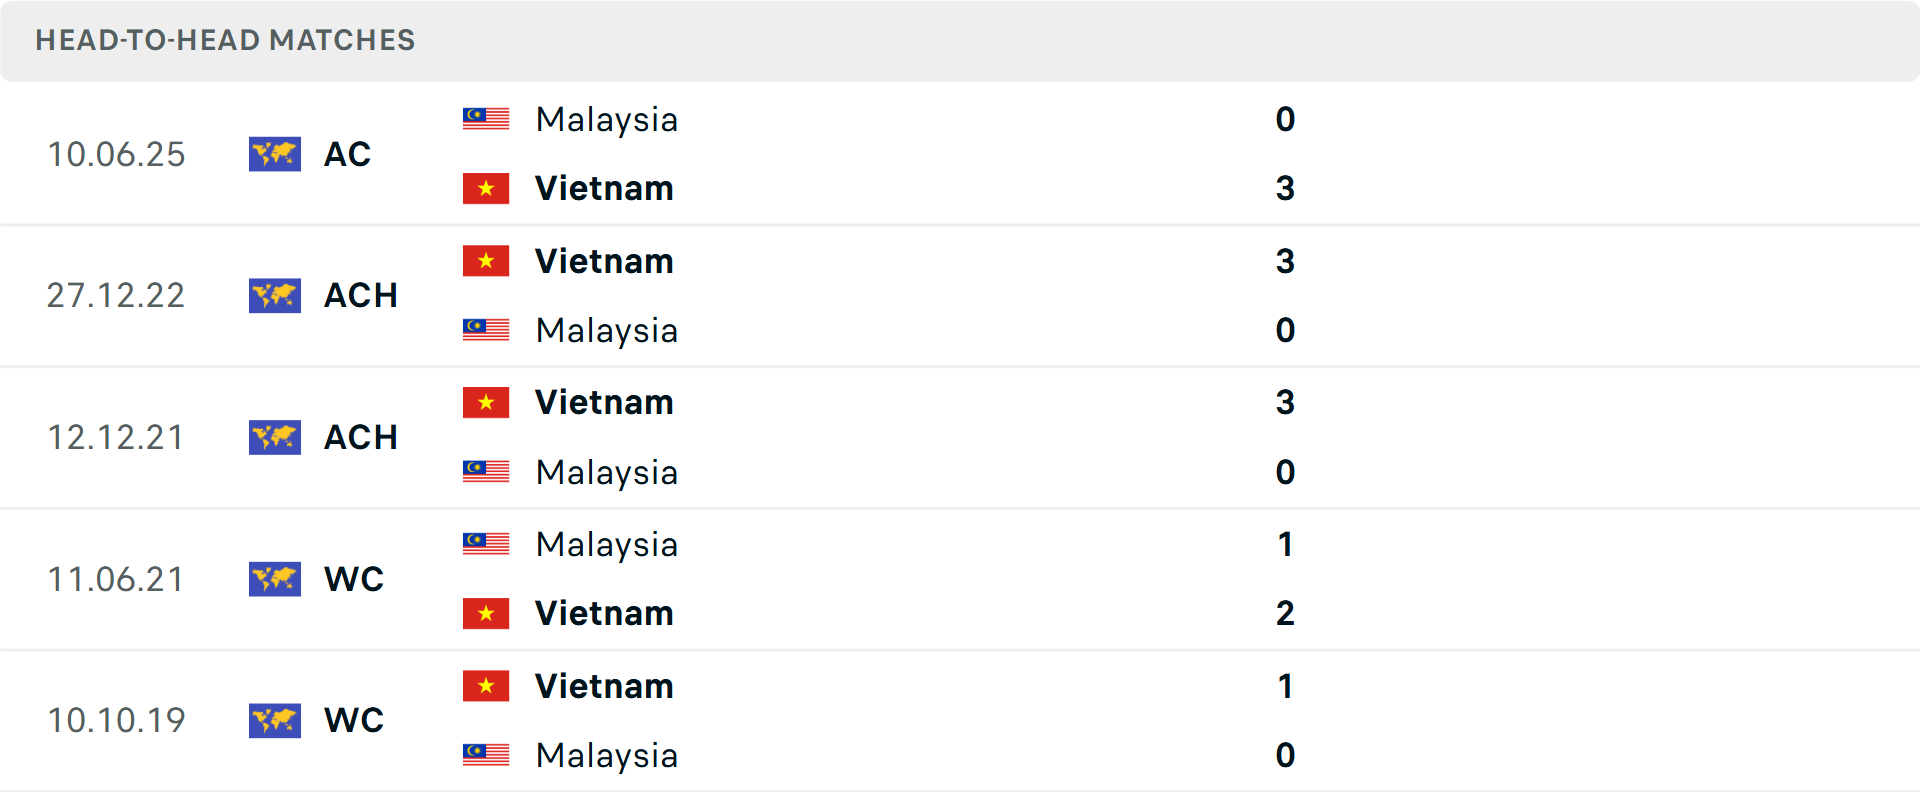Click the score 3 in the top match
Viewport: 1920px width, 792px height.
pos(1286,189)
